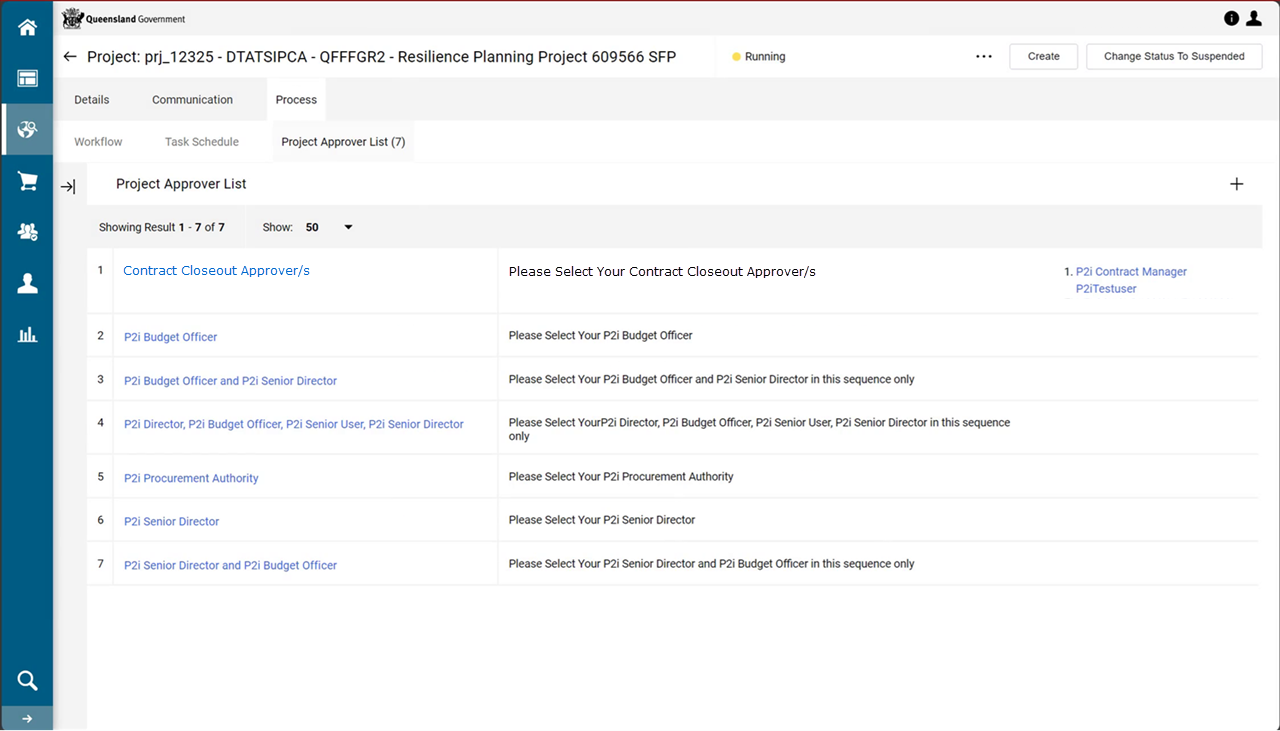Switch to the Communication tab
This screenshot has height=731, width=1280.
[192, 100]
